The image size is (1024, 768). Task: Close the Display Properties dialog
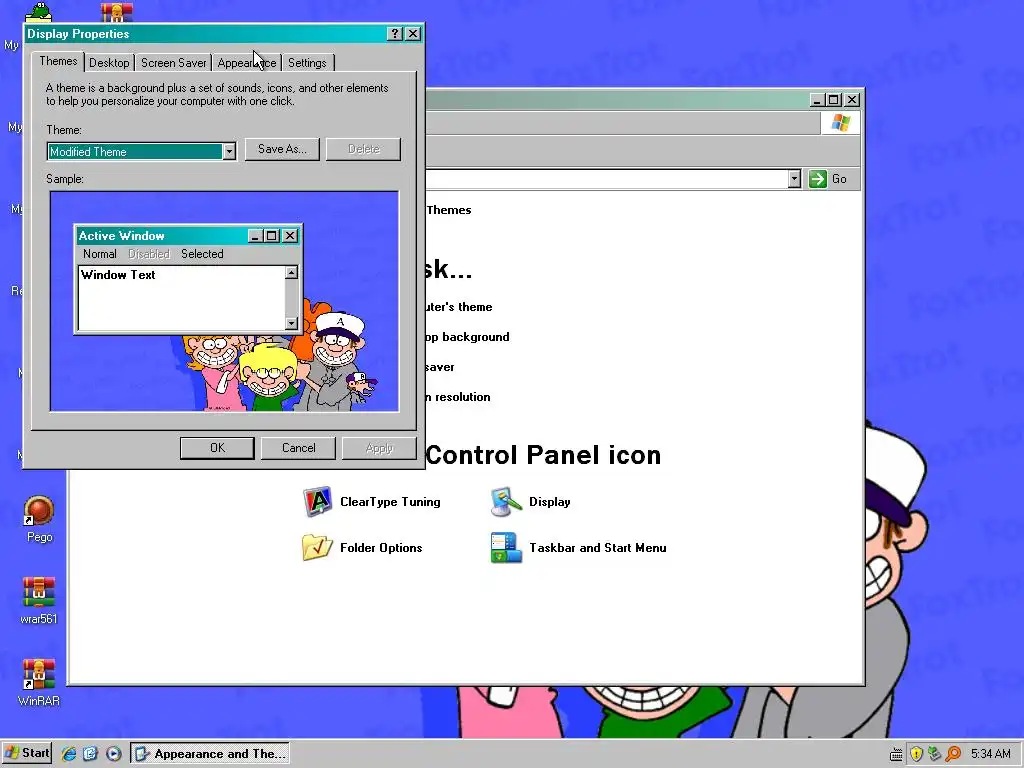(413, 34)
